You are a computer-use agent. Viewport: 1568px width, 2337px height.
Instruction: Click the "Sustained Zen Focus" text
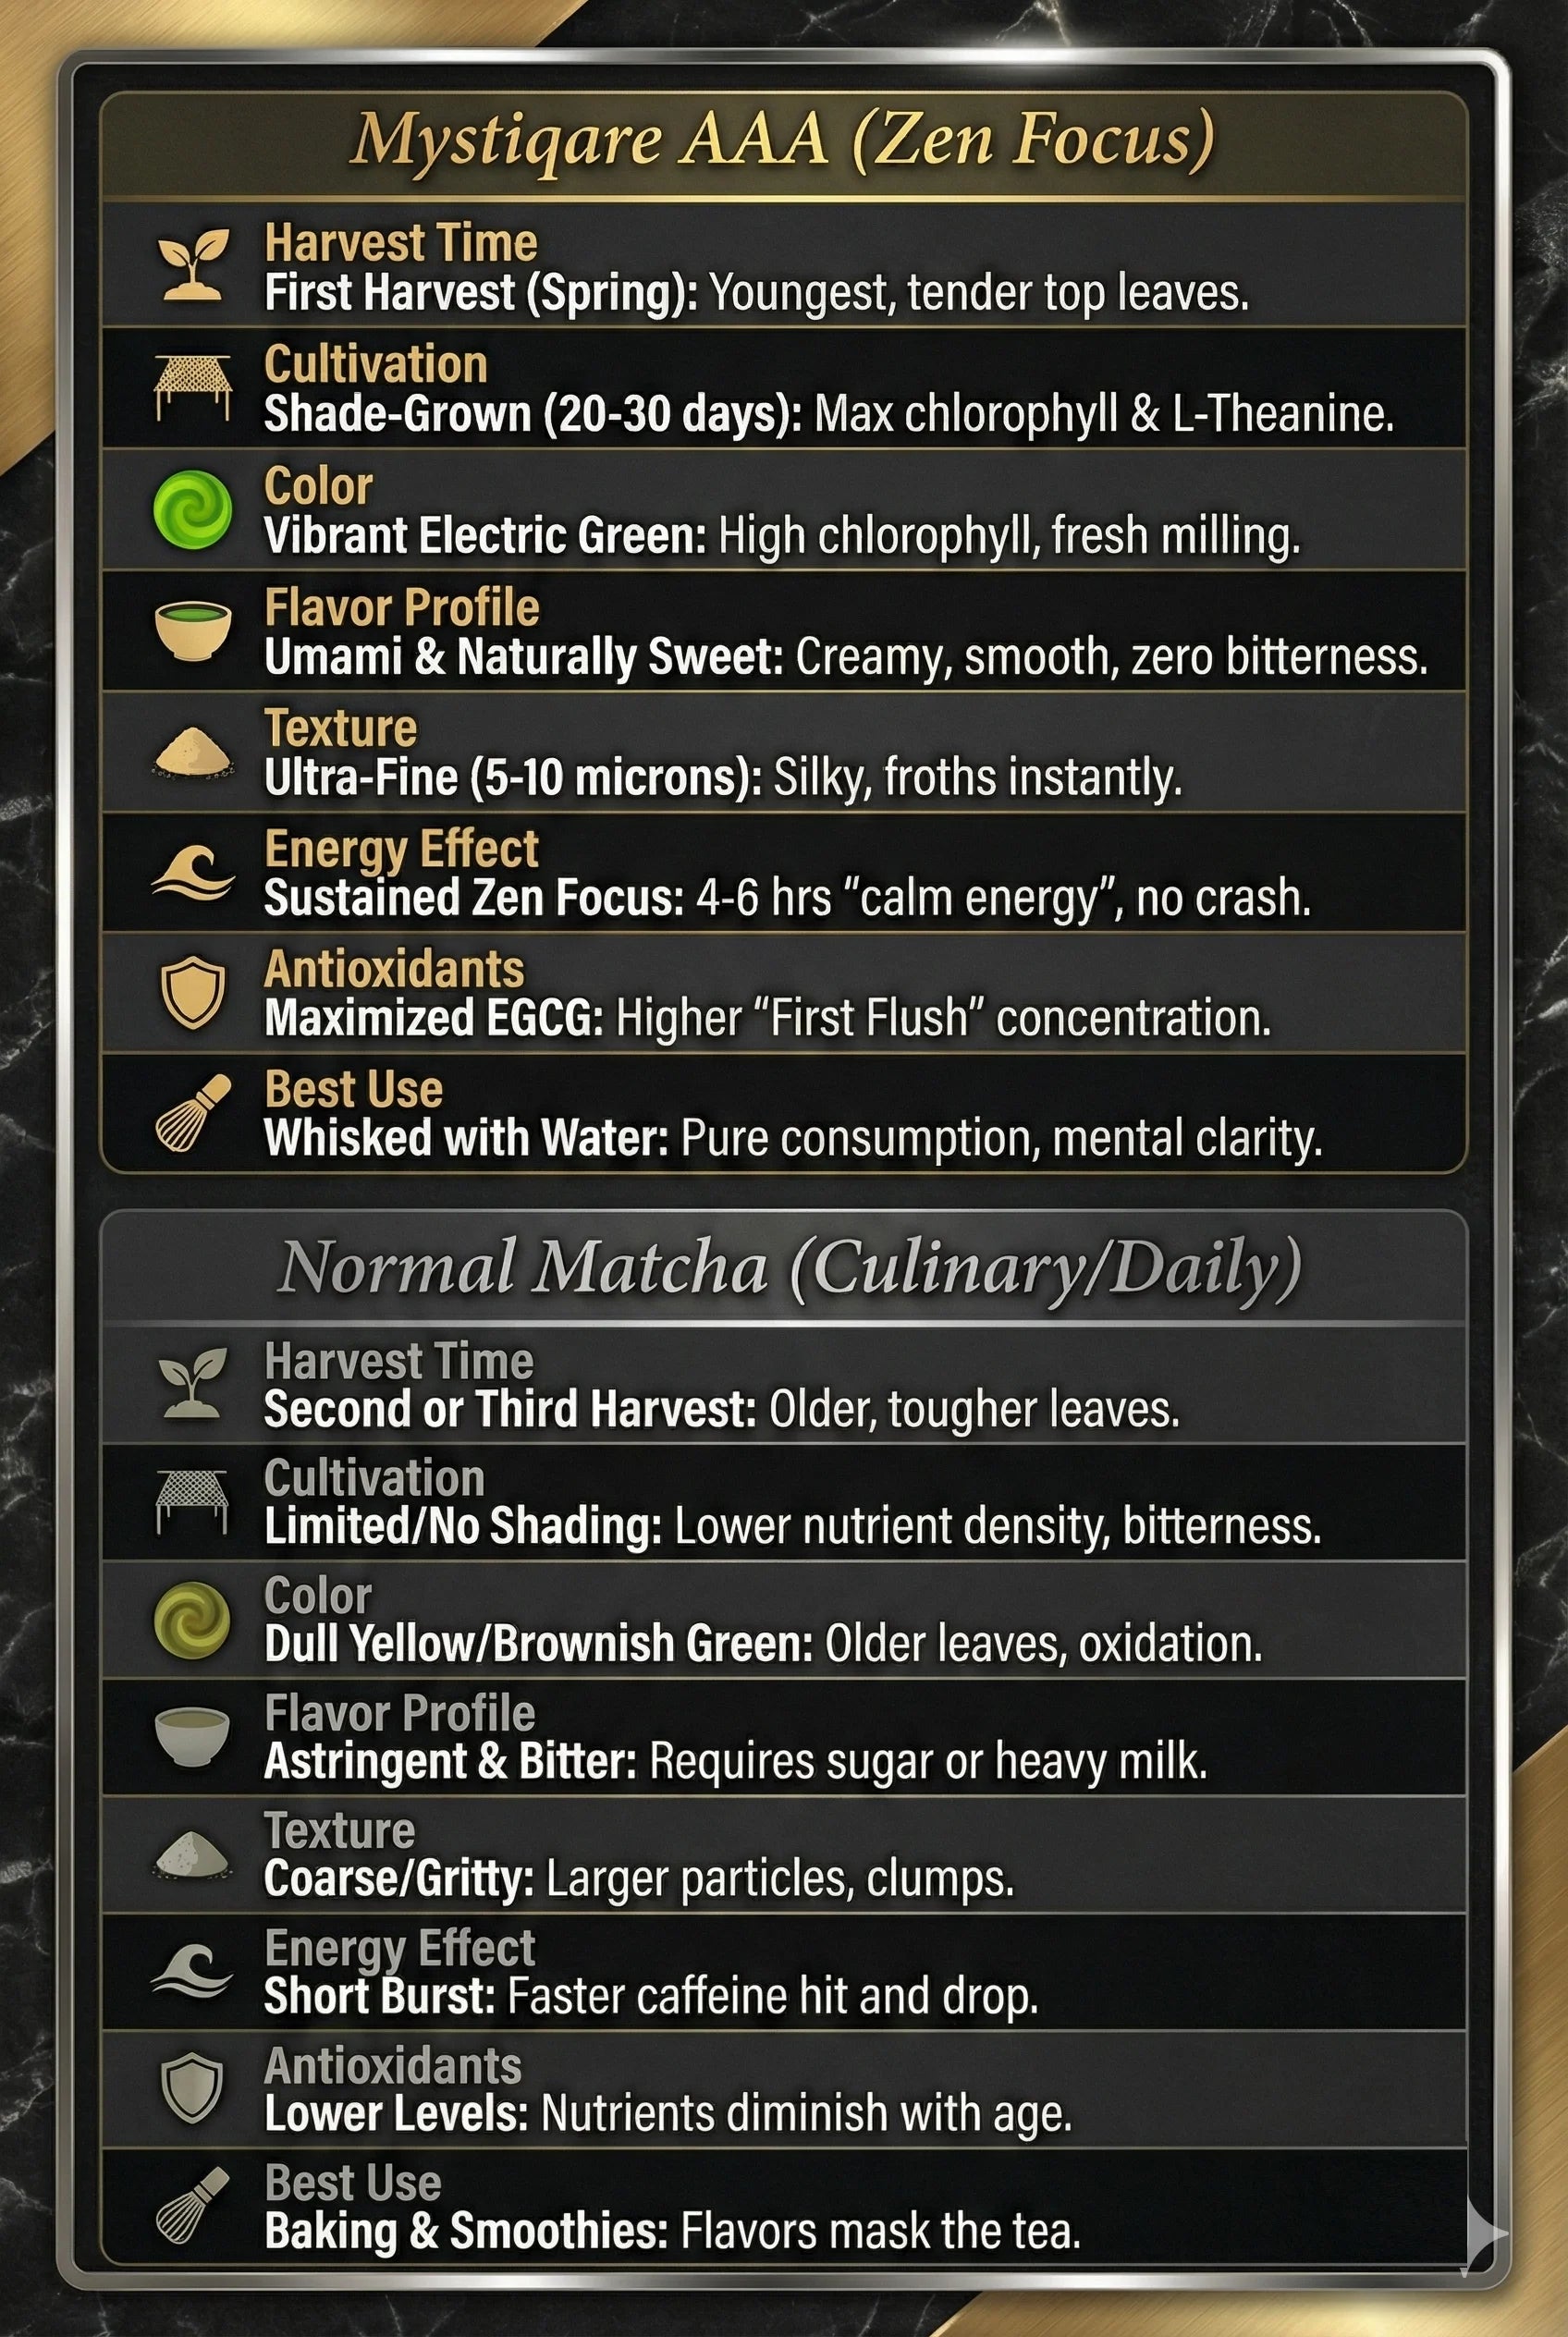(x=473, y=898)
